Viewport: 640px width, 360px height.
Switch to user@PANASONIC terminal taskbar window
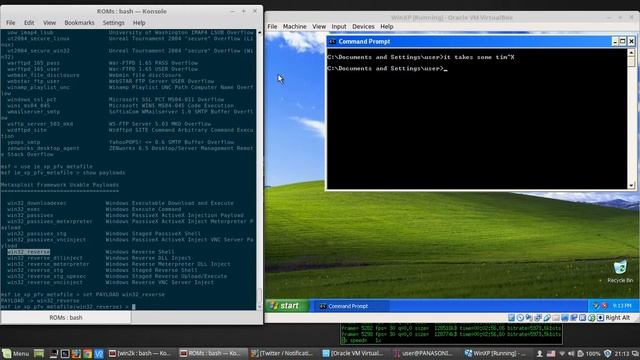click(424, 353)
